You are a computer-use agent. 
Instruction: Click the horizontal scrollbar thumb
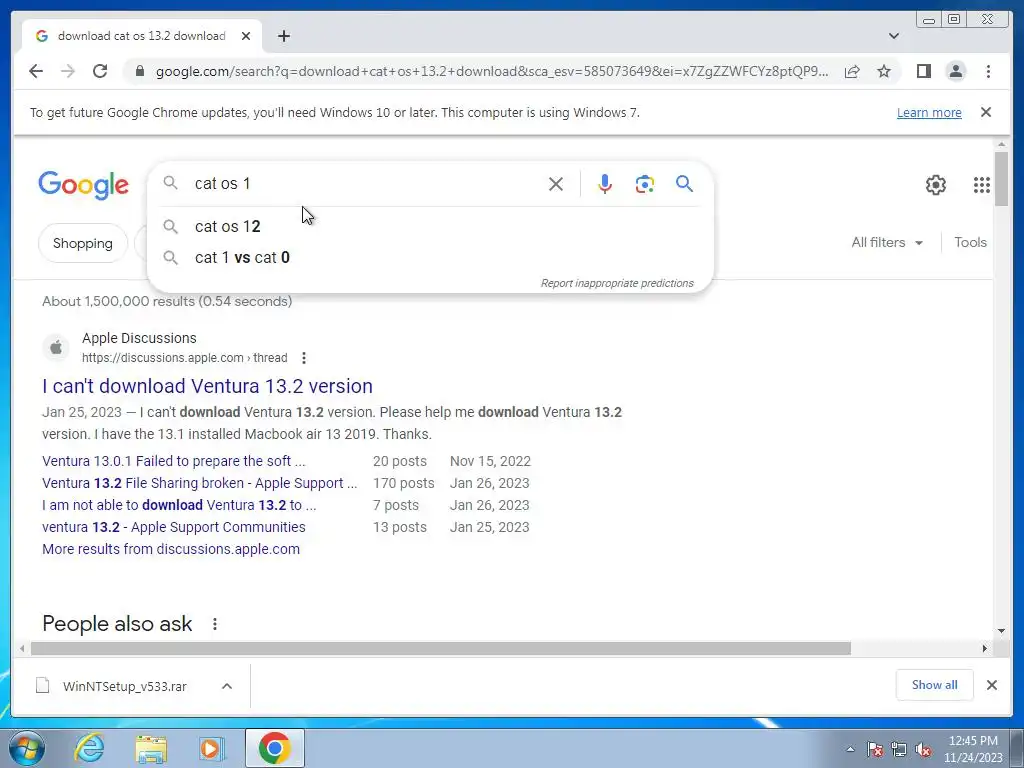[x=441, y=648]
